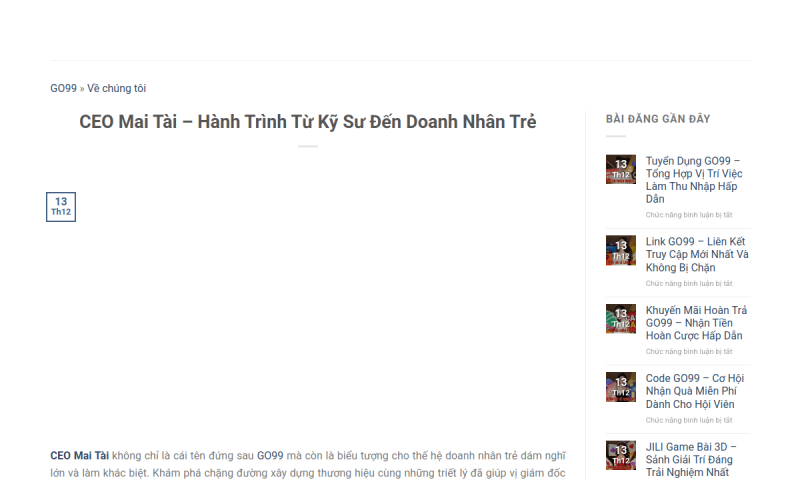Click thumbnail beside 'Link GO99' post
Image resolution: width=800 pixels, height=480 pixels.
[x=621, y=250]
